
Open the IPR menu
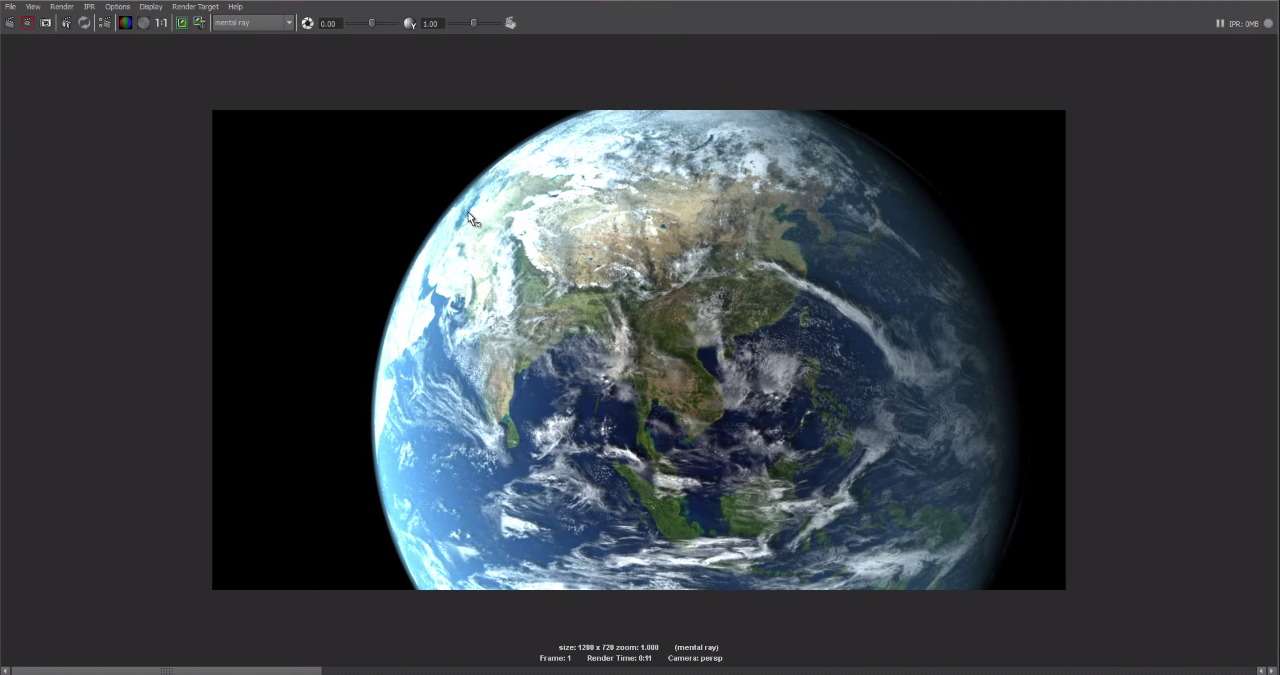[x=89, y=7]
